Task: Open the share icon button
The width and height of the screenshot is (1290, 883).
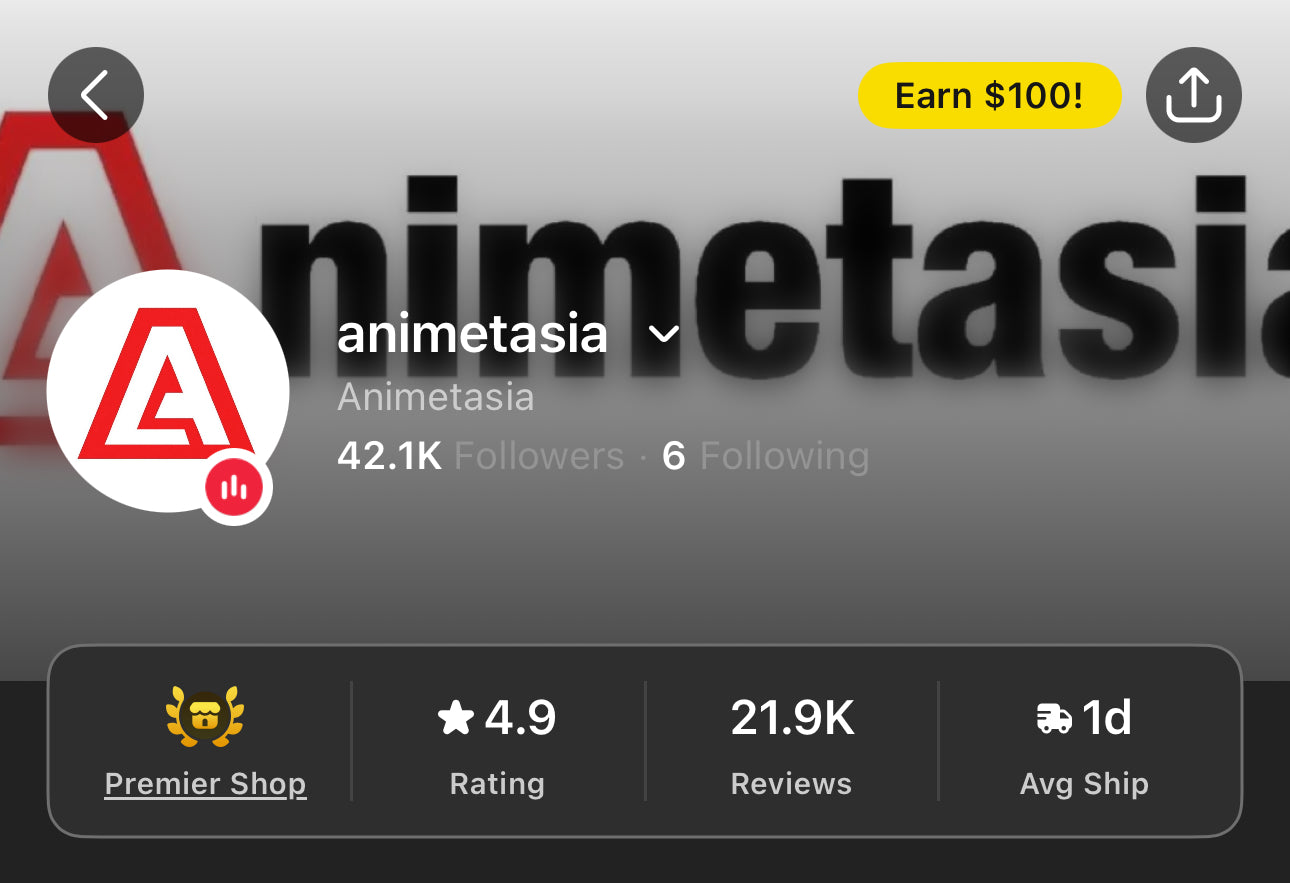Action: (x=1193, y=95)
